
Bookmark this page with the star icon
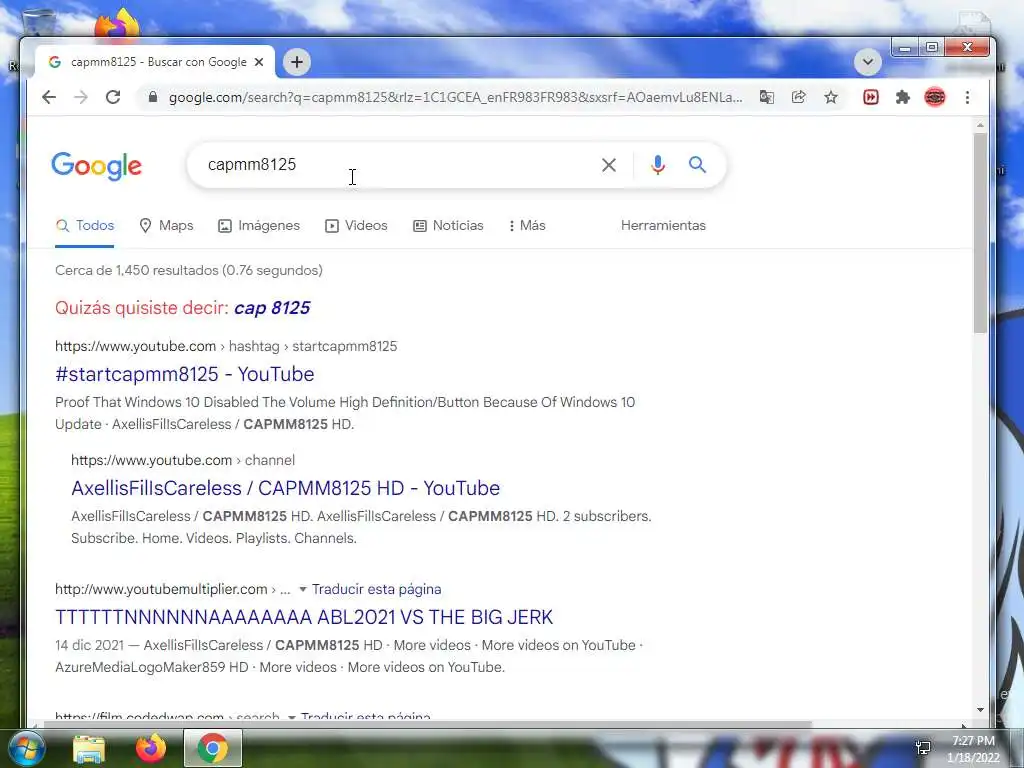pyautogui.click(x=831, y=97)
